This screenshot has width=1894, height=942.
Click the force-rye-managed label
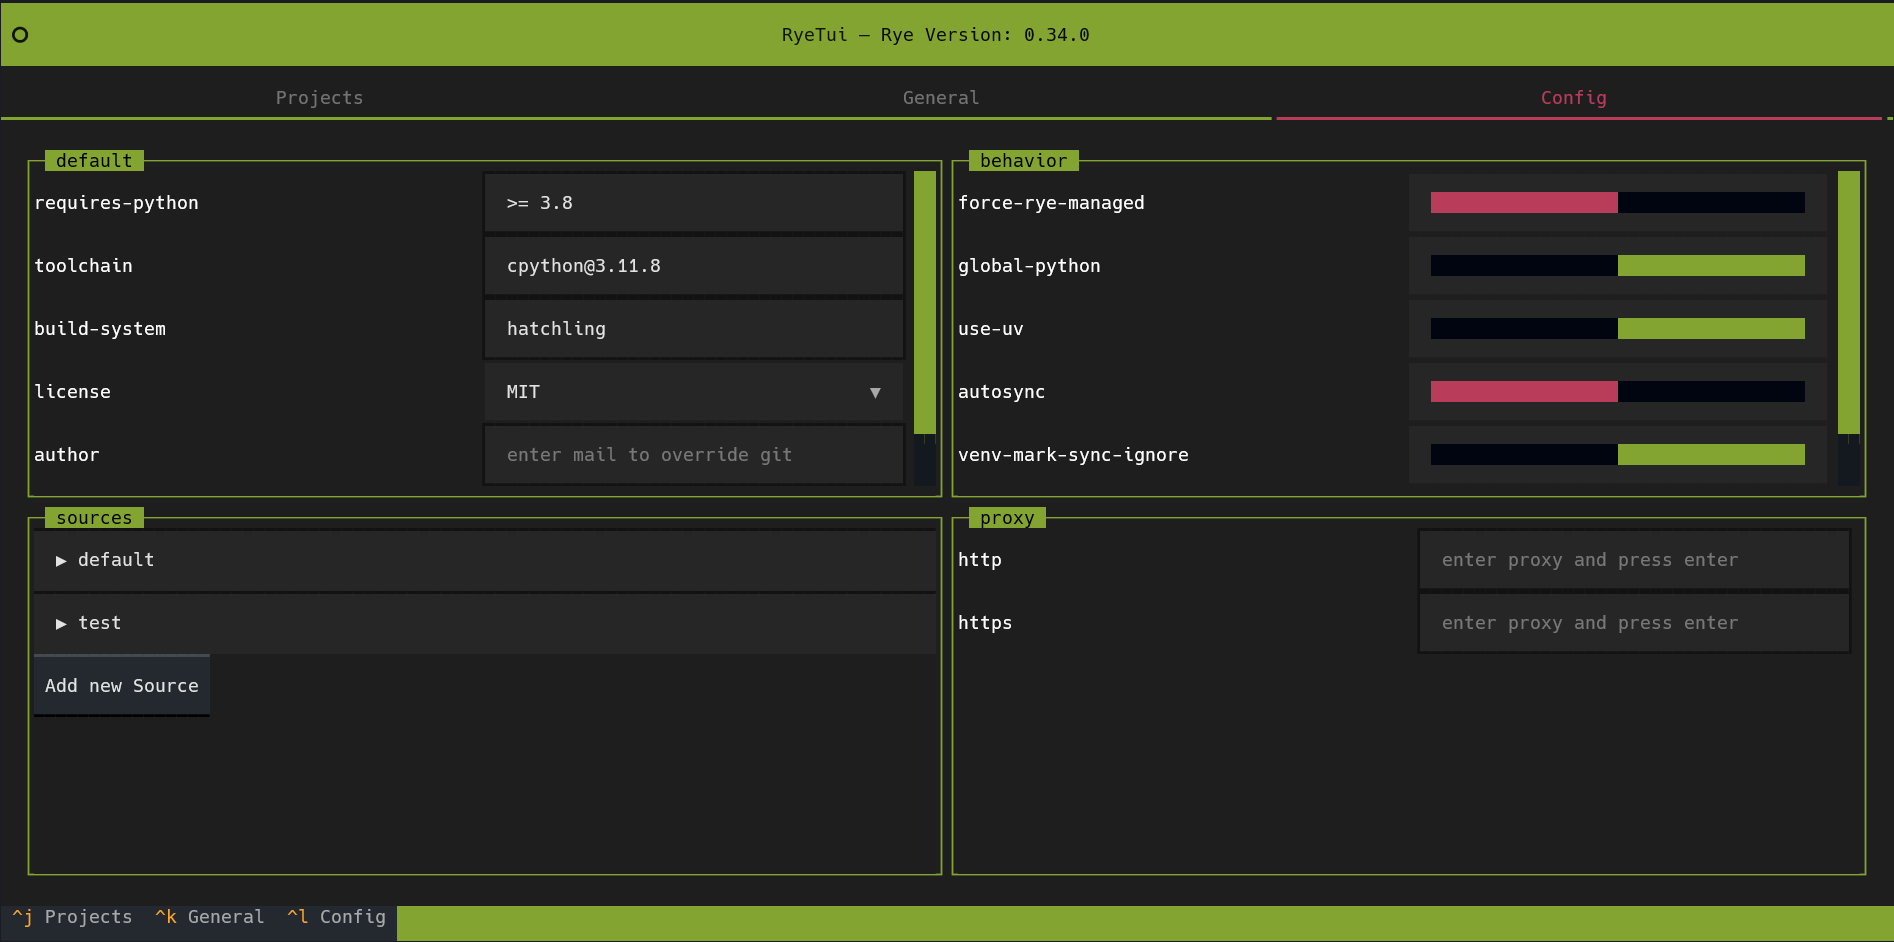1051,203
